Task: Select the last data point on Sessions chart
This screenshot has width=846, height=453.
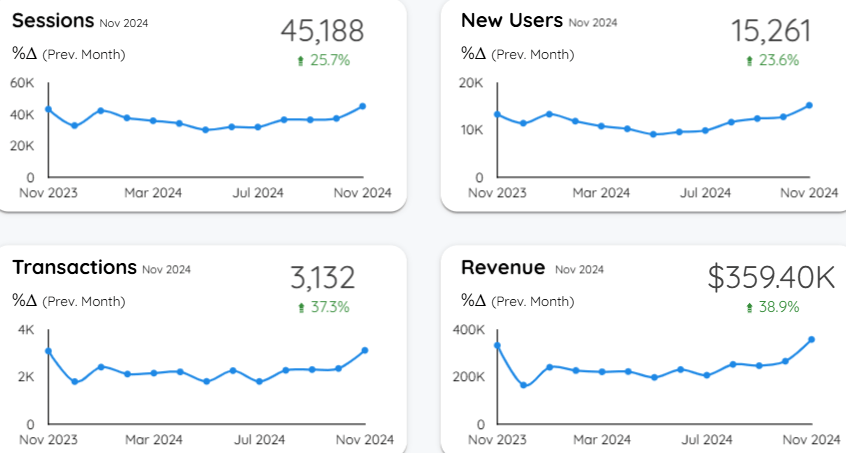Action: [x=362, y=106]
